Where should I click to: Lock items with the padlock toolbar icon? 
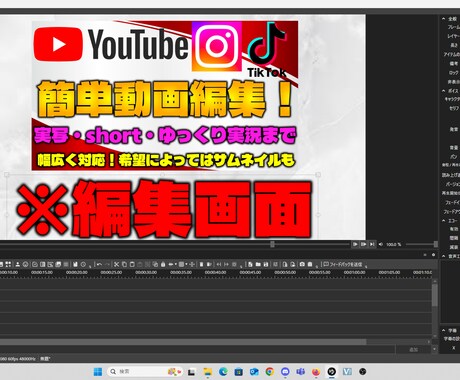coord(163,264)
